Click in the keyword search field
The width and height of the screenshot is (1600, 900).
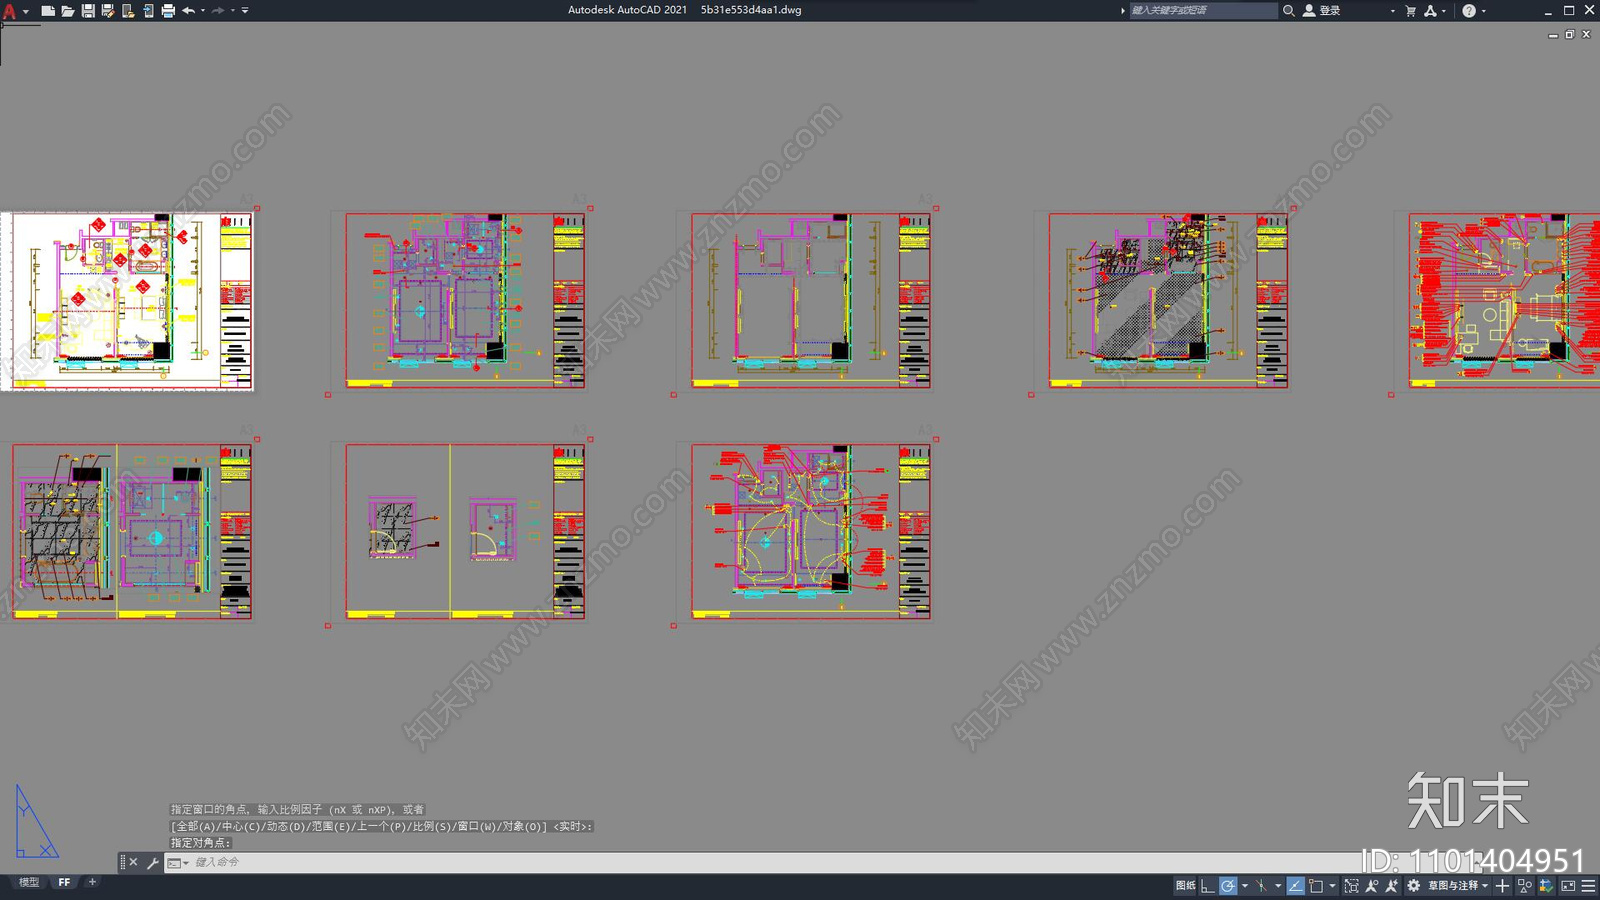[1203, 10]
